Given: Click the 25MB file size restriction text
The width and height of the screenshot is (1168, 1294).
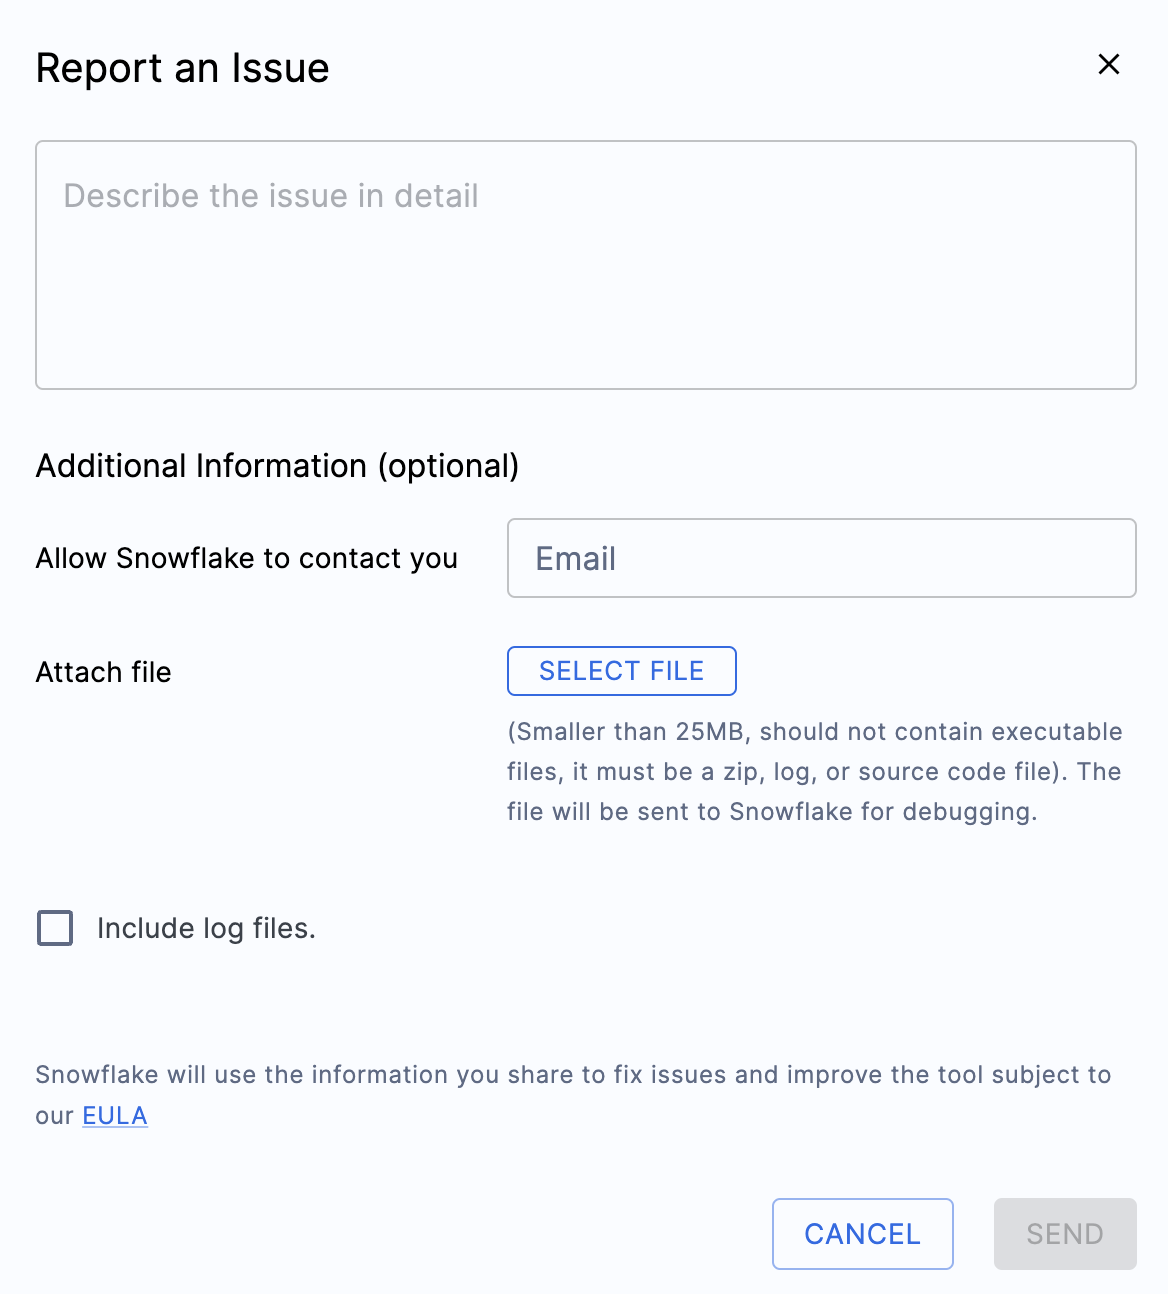Looking at the screenshot, I should click(815, 771).
